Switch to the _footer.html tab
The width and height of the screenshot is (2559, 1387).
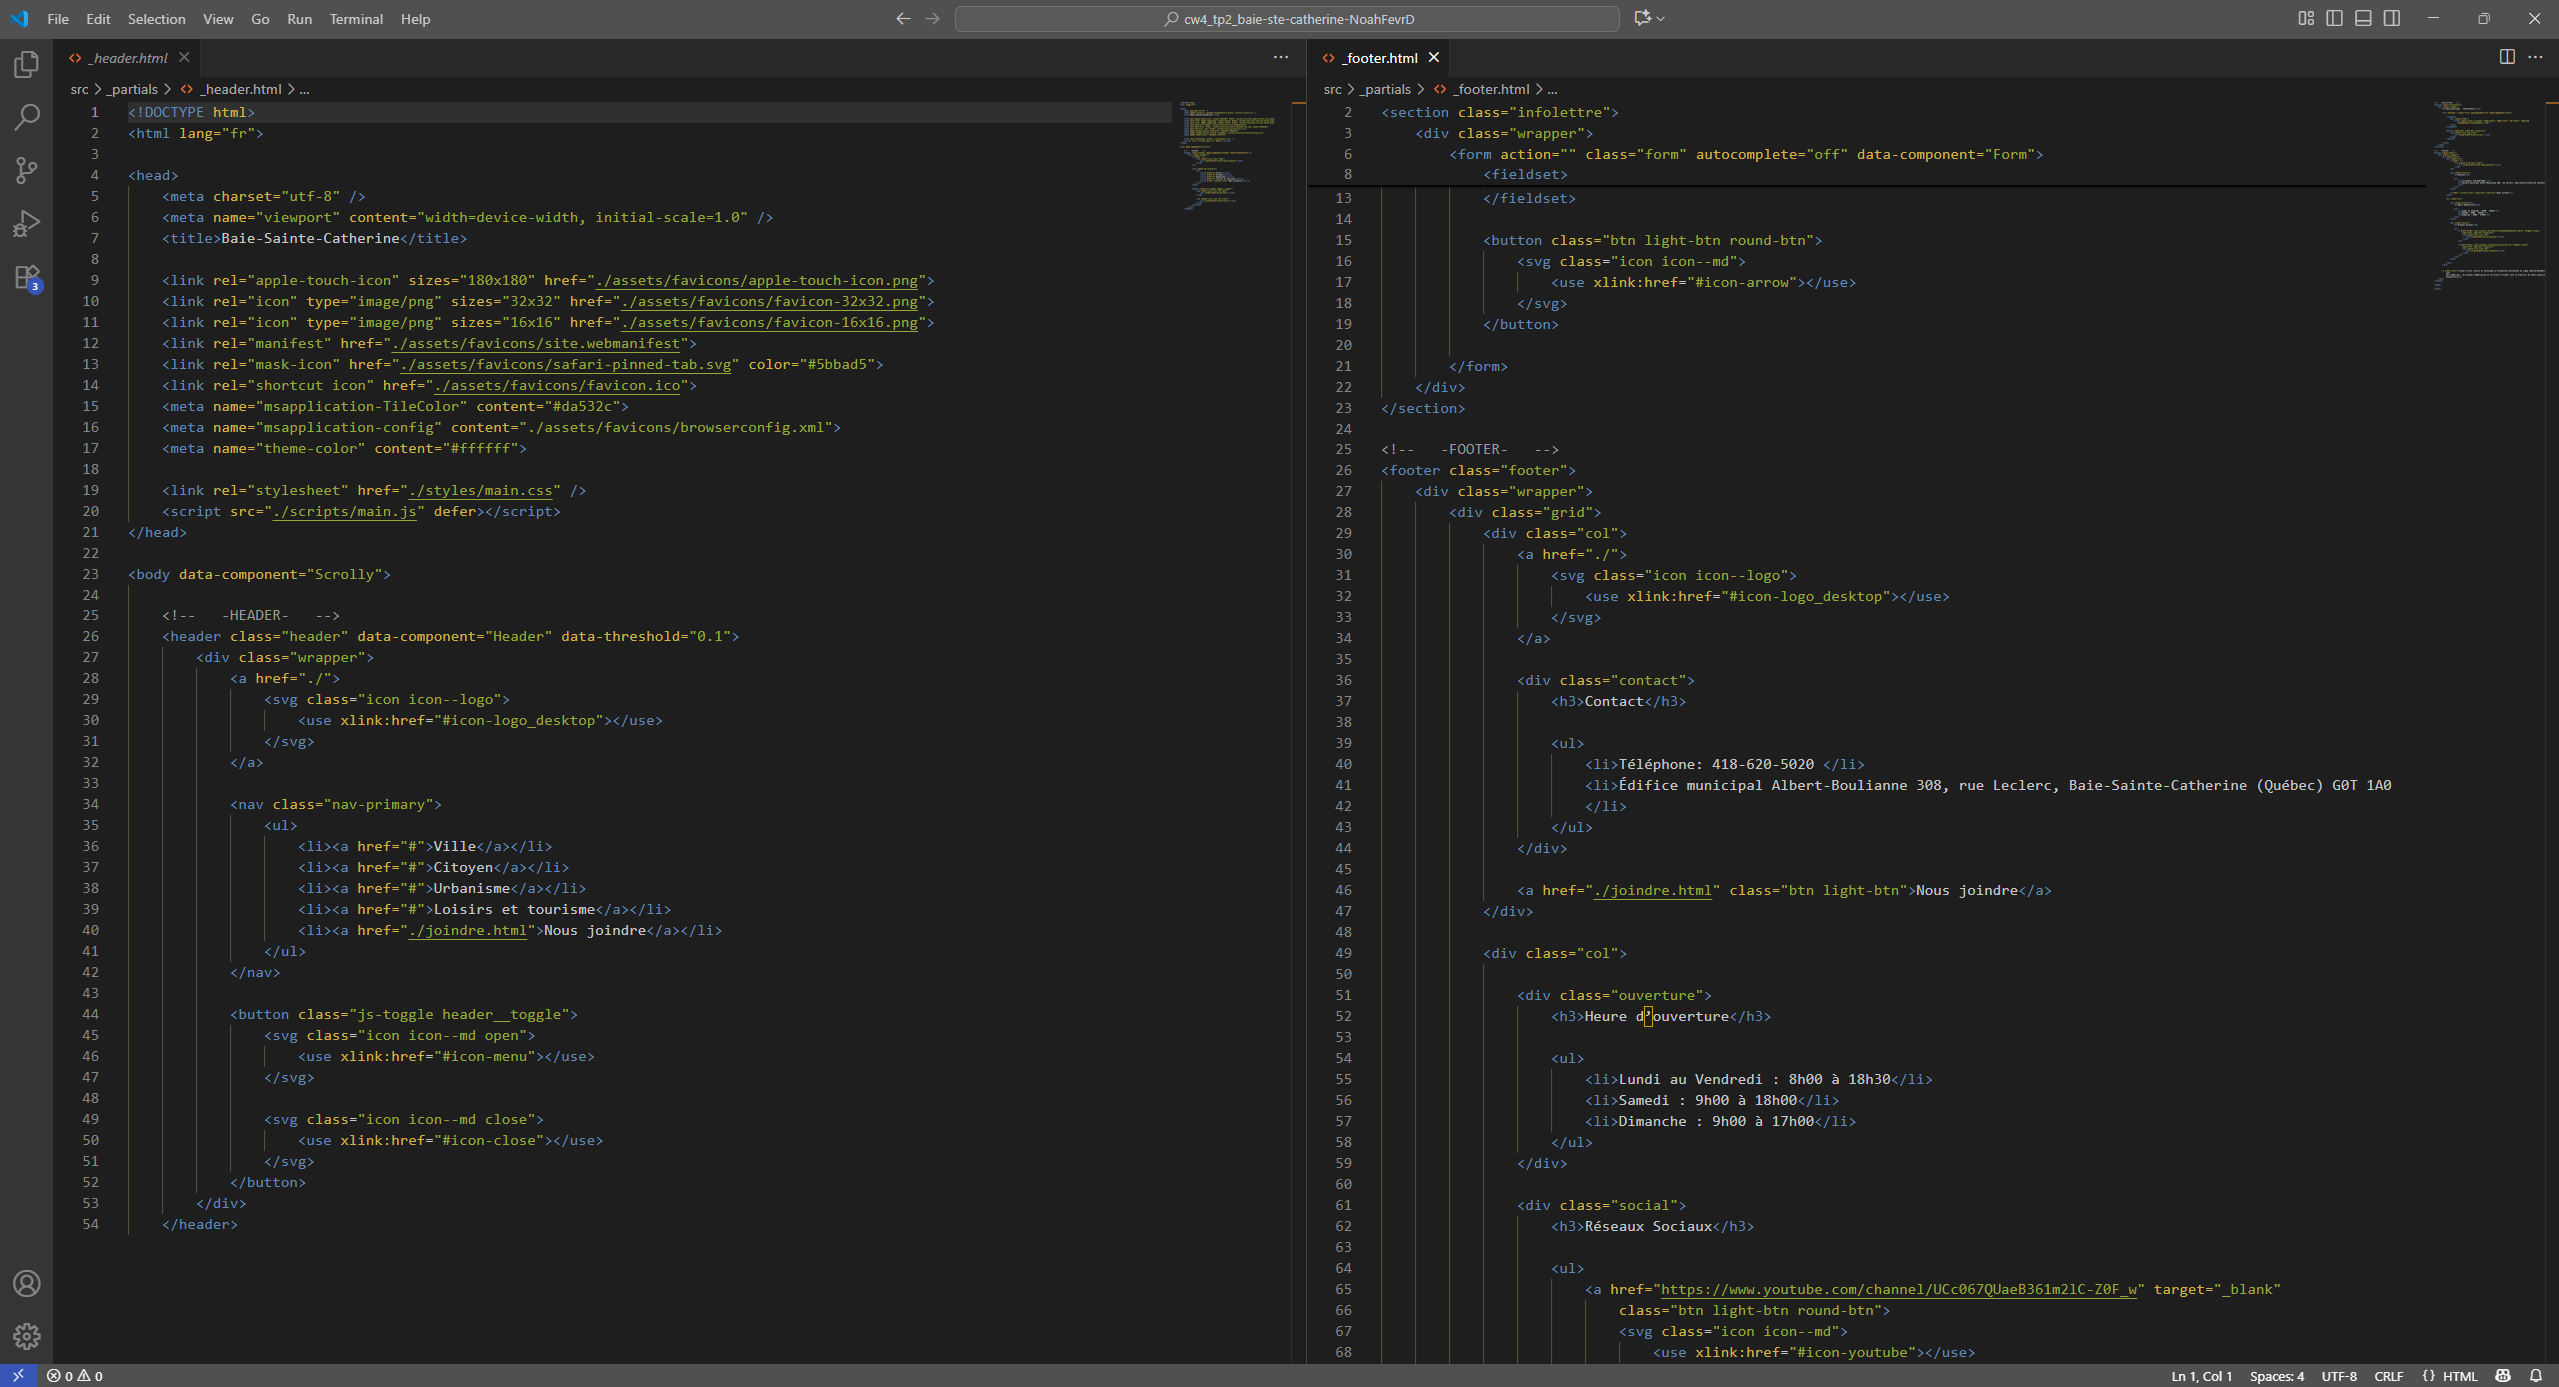[1380, 58]
